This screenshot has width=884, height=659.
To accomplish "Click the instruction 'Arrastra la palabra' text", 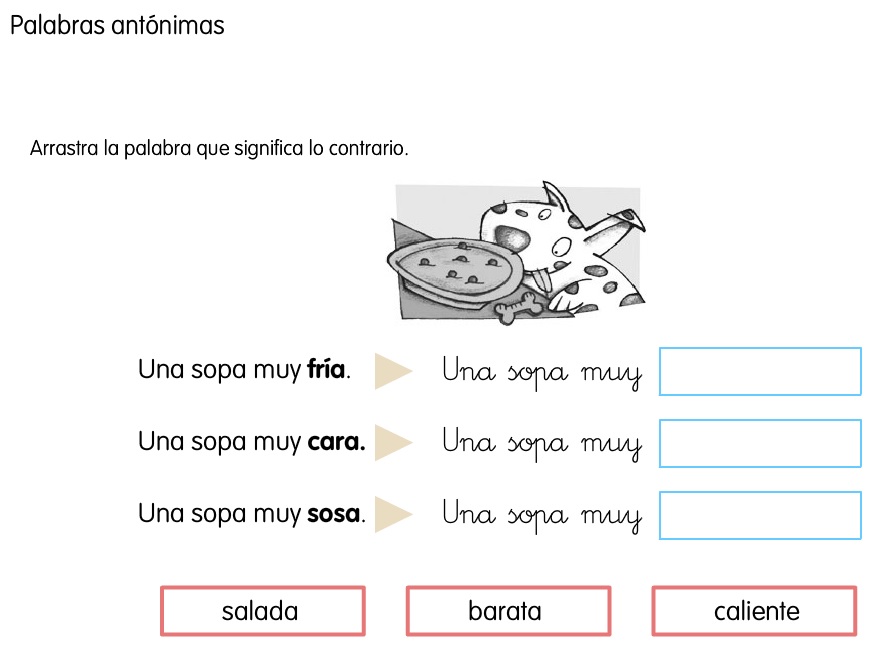I will (x=219, y=148).
